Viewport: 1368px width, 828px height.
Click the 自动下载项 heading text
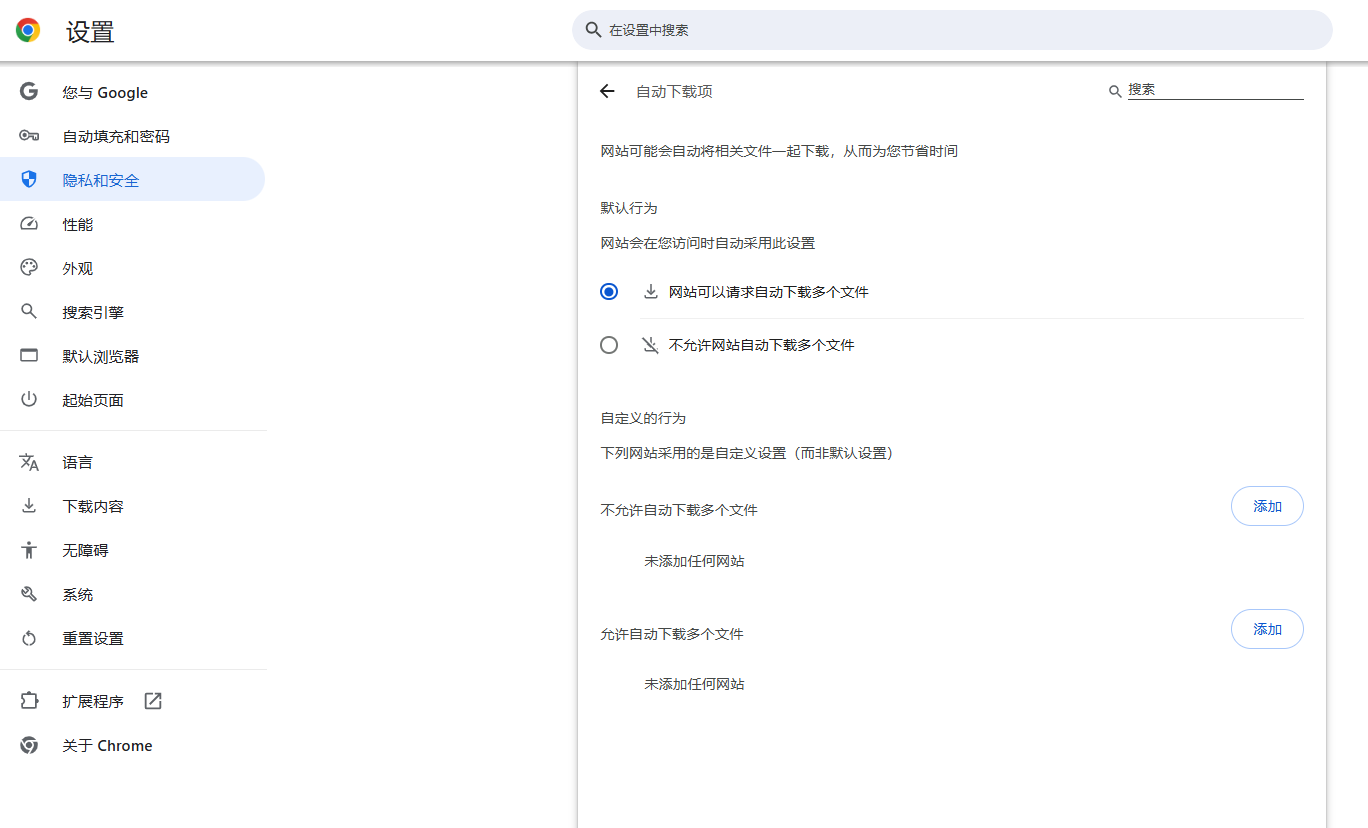coord(674,91)
